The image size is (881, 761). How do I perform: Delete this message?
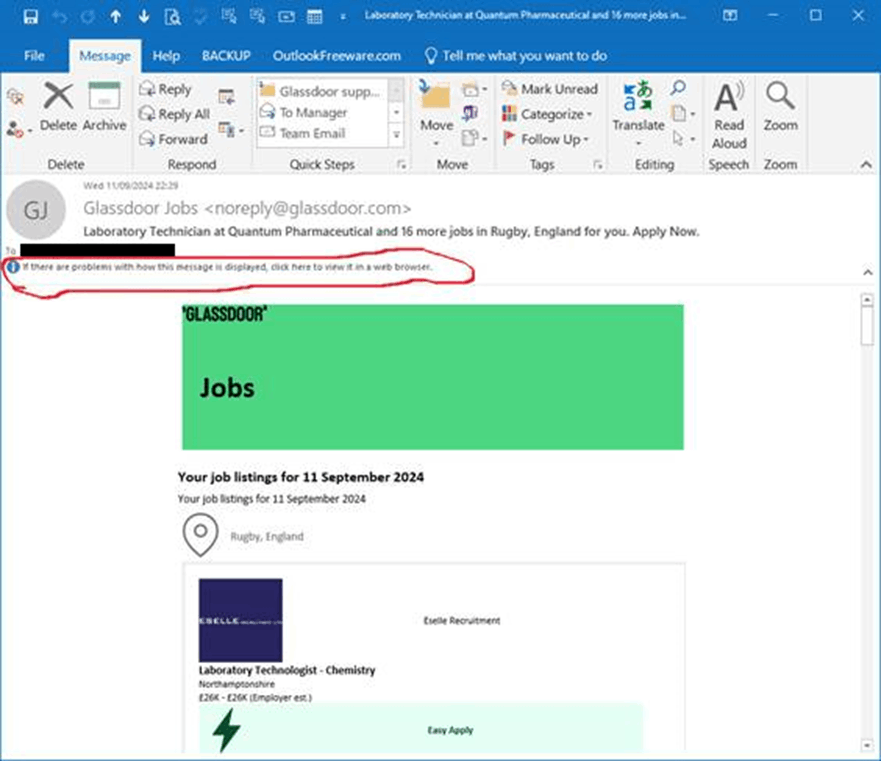(58, 107)
